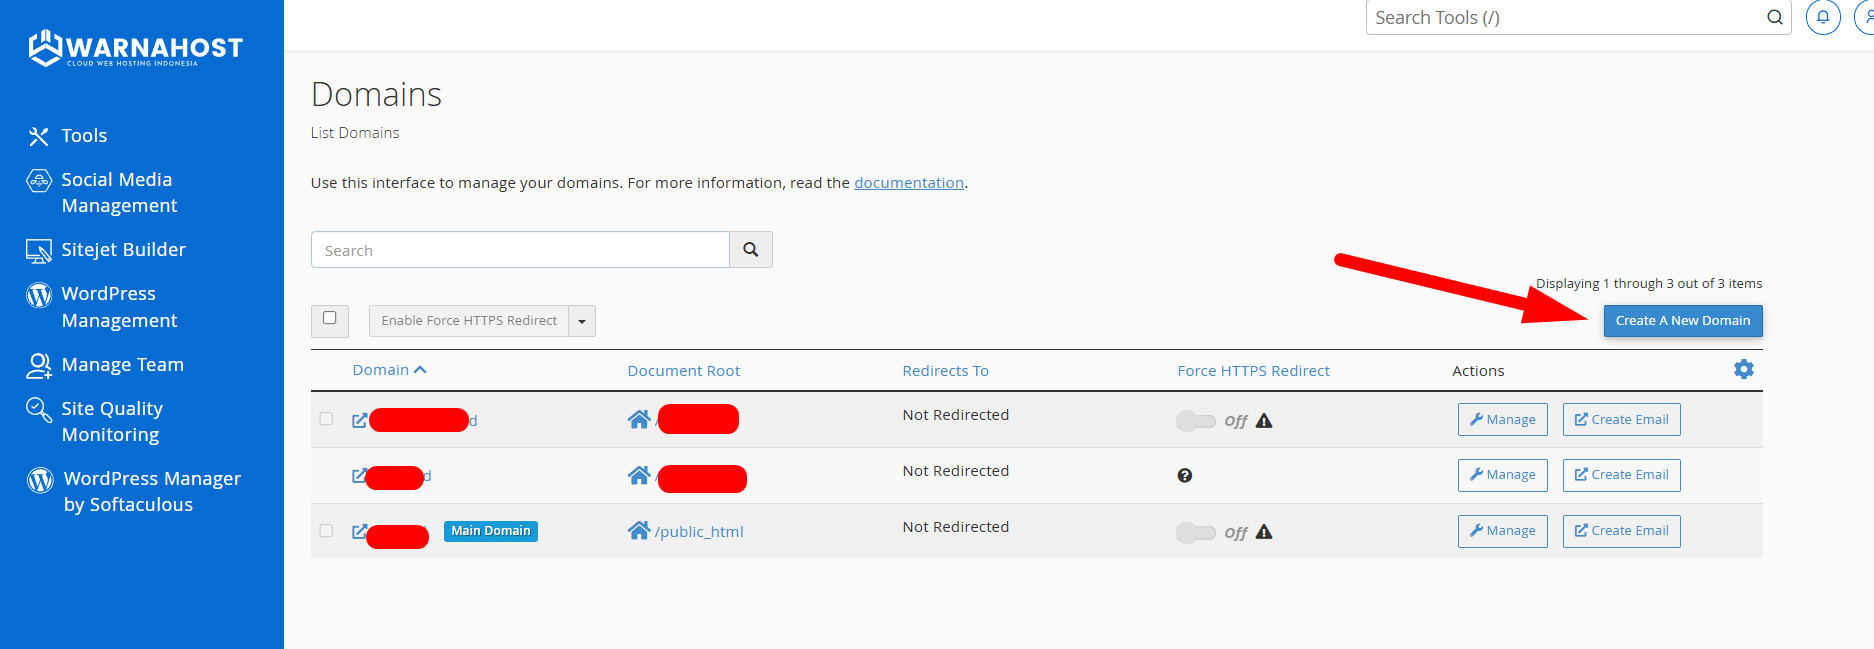Check the select-all domains checkbox

[x=329, y=319]
